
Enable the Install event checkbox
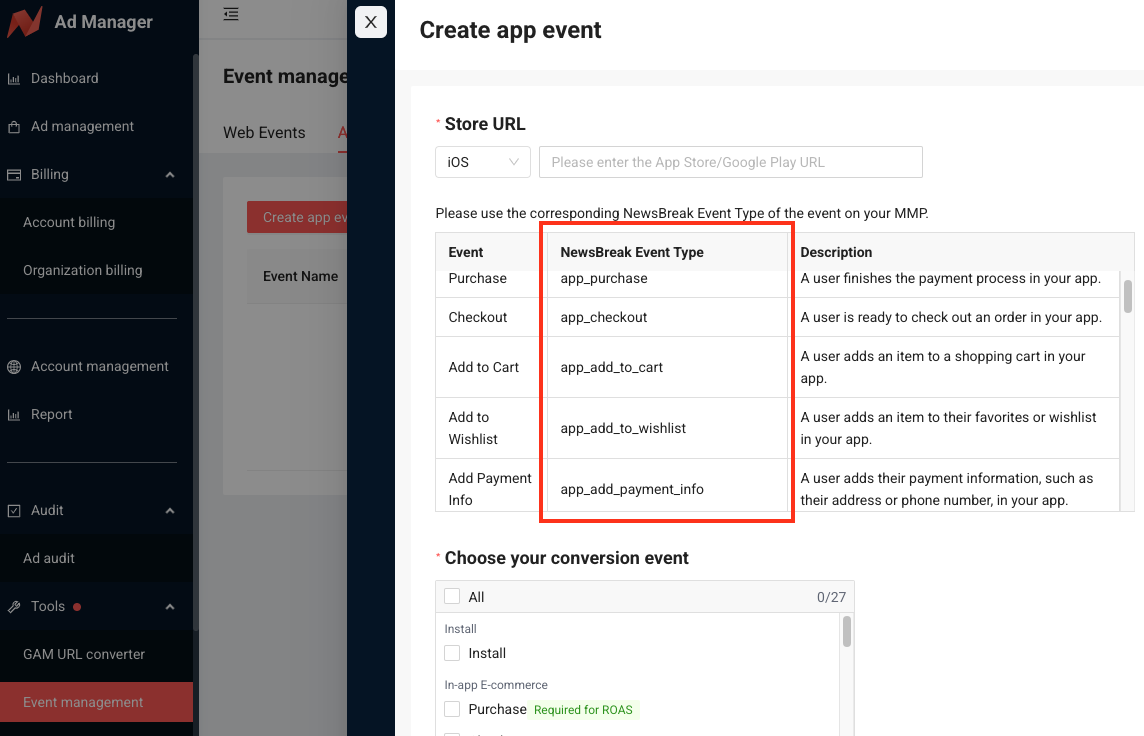[452, 653]
